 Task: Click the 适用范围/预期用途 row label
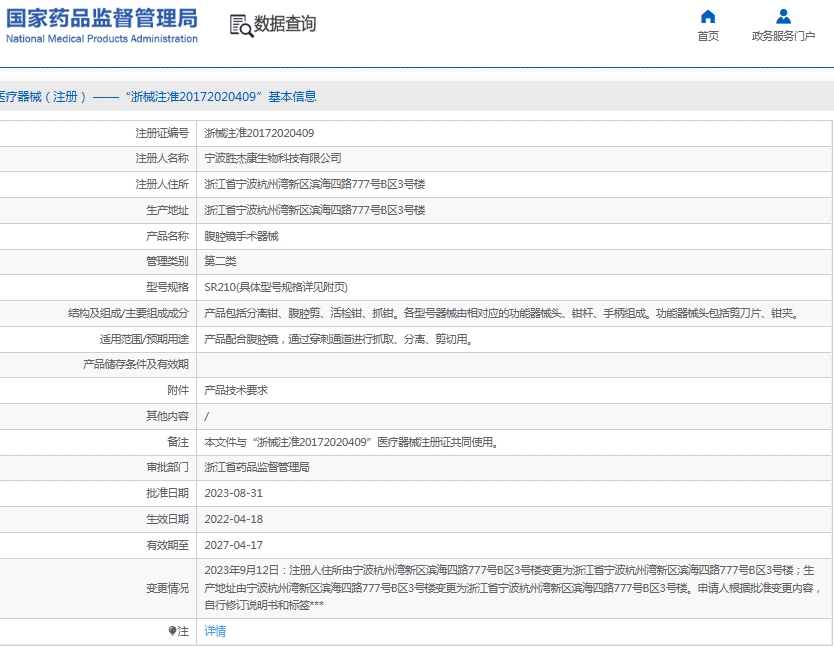pyautogui.click(x=144, y=339)
